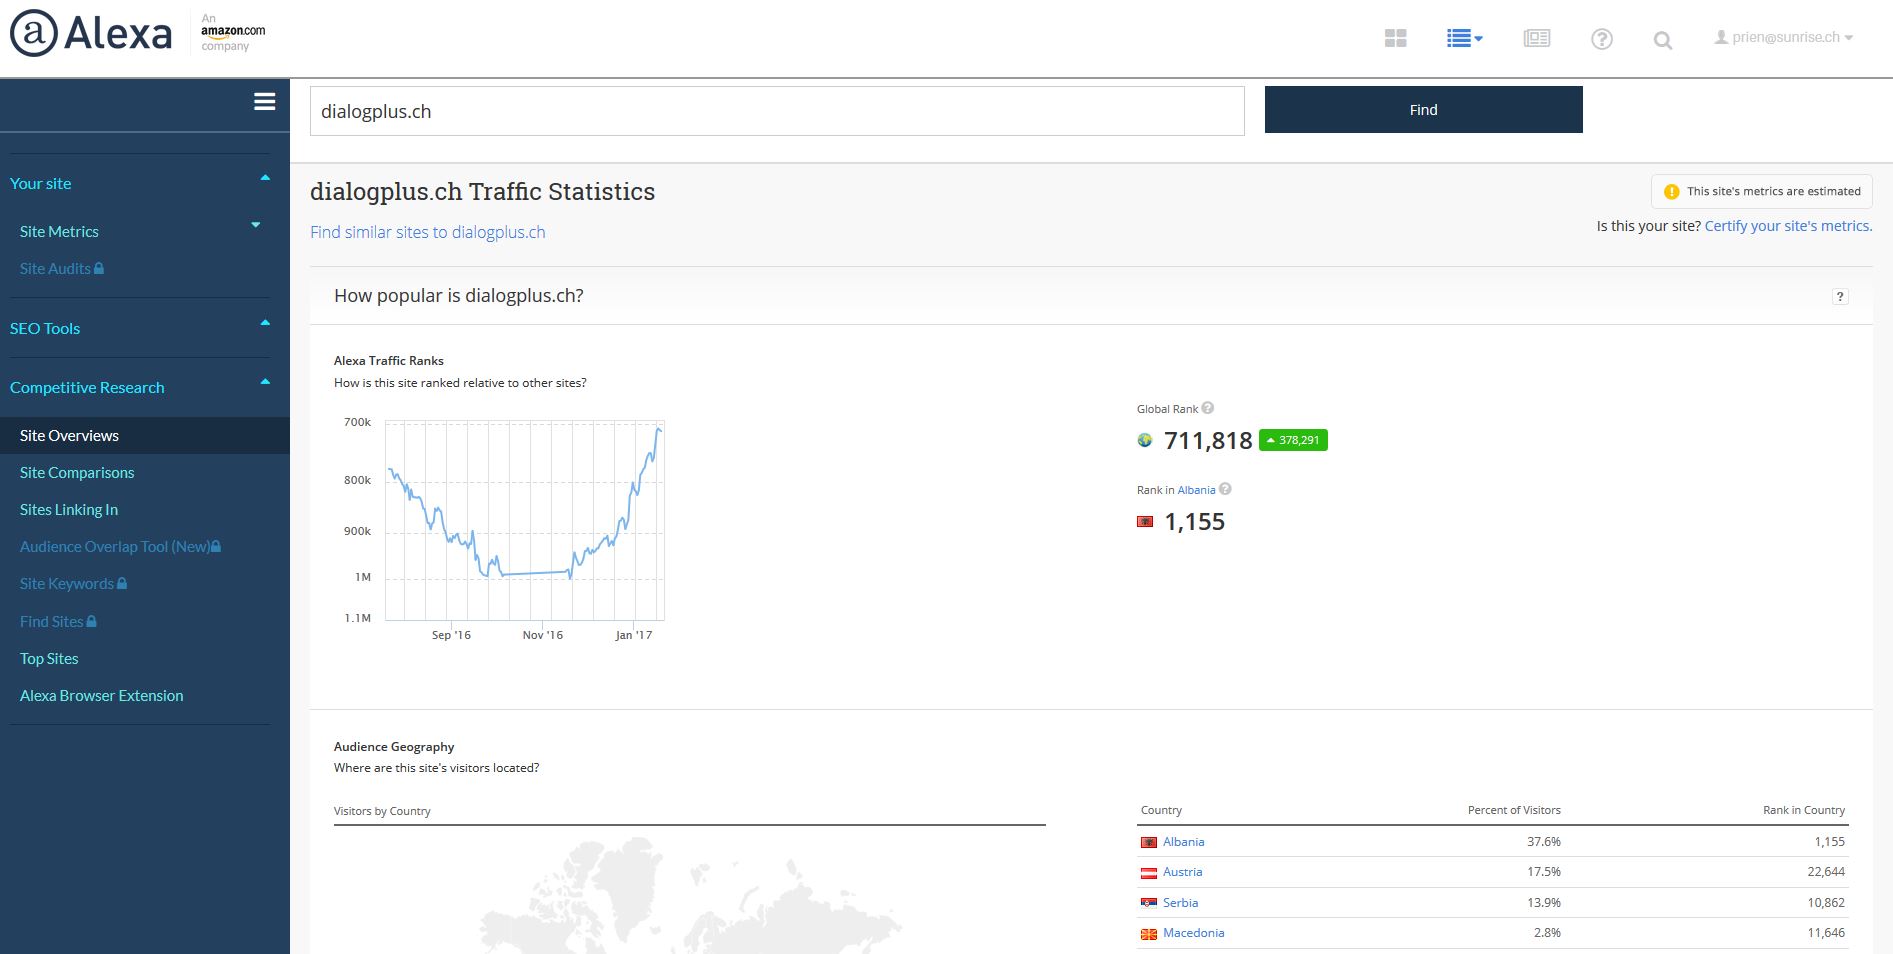Screen dimensions: 1893x954
Task: Collapse the Competitive Research section
Action: (265, 383)
